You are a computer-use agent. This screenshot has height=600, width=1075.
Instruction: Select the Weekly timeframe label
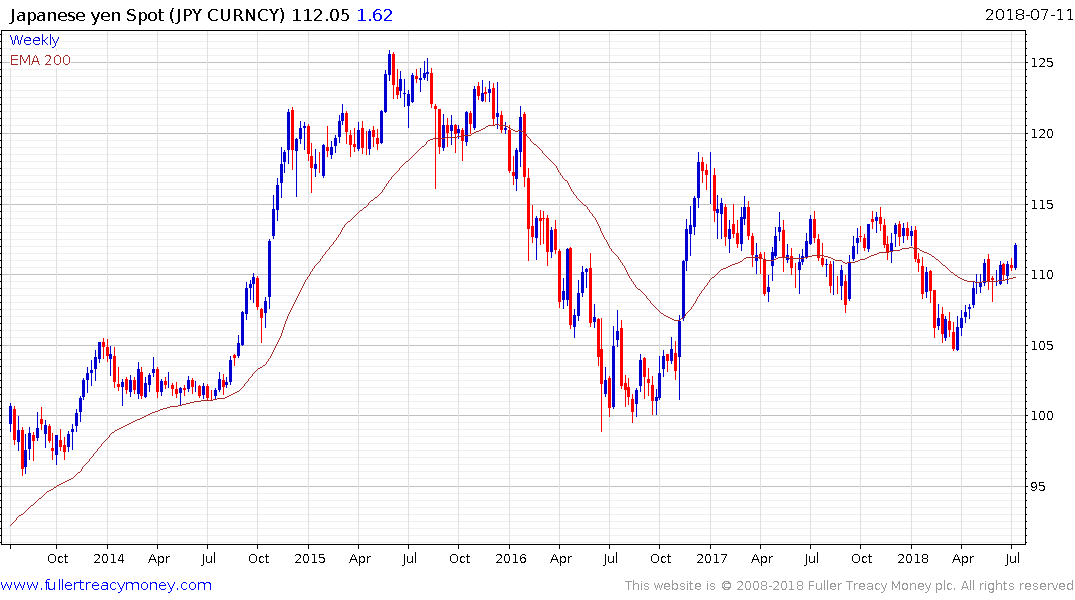click(34, 40)
